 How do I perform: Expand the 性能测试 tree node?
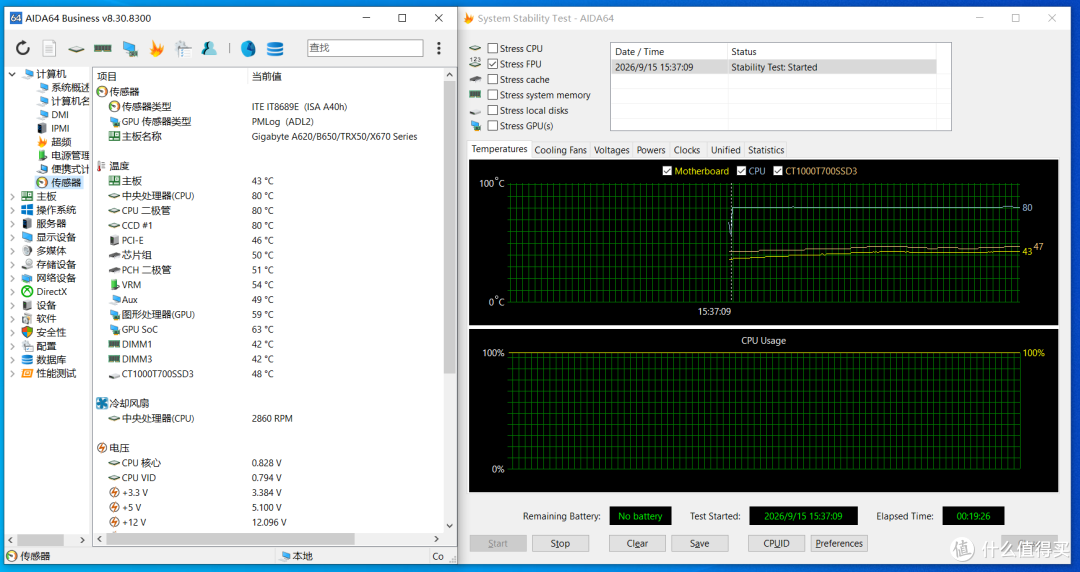[12, 374]
